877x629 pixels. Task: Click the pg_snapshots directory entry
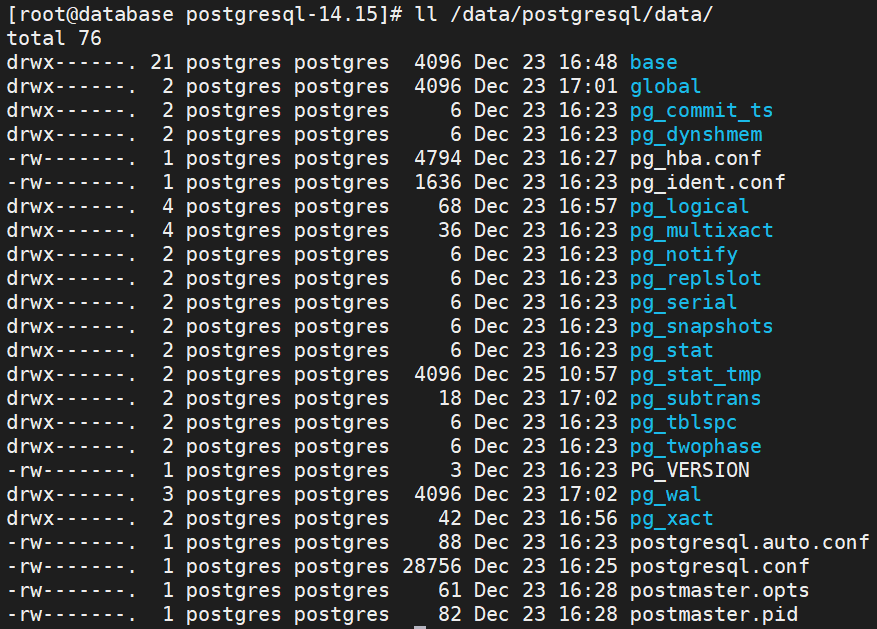tap(701, 326)
